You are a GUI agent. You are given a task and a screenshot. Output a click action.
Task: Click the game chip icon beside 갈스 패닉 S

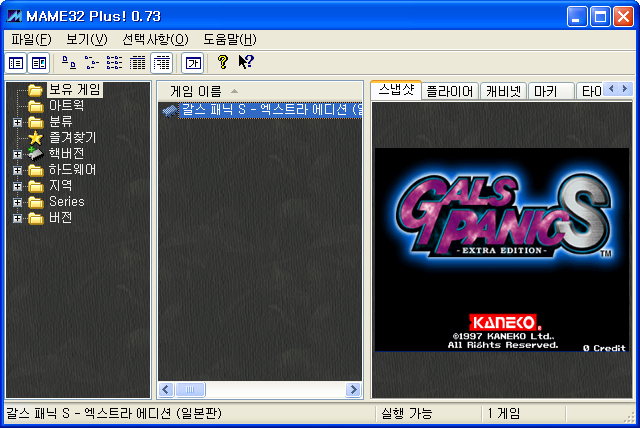coord(170,110)
